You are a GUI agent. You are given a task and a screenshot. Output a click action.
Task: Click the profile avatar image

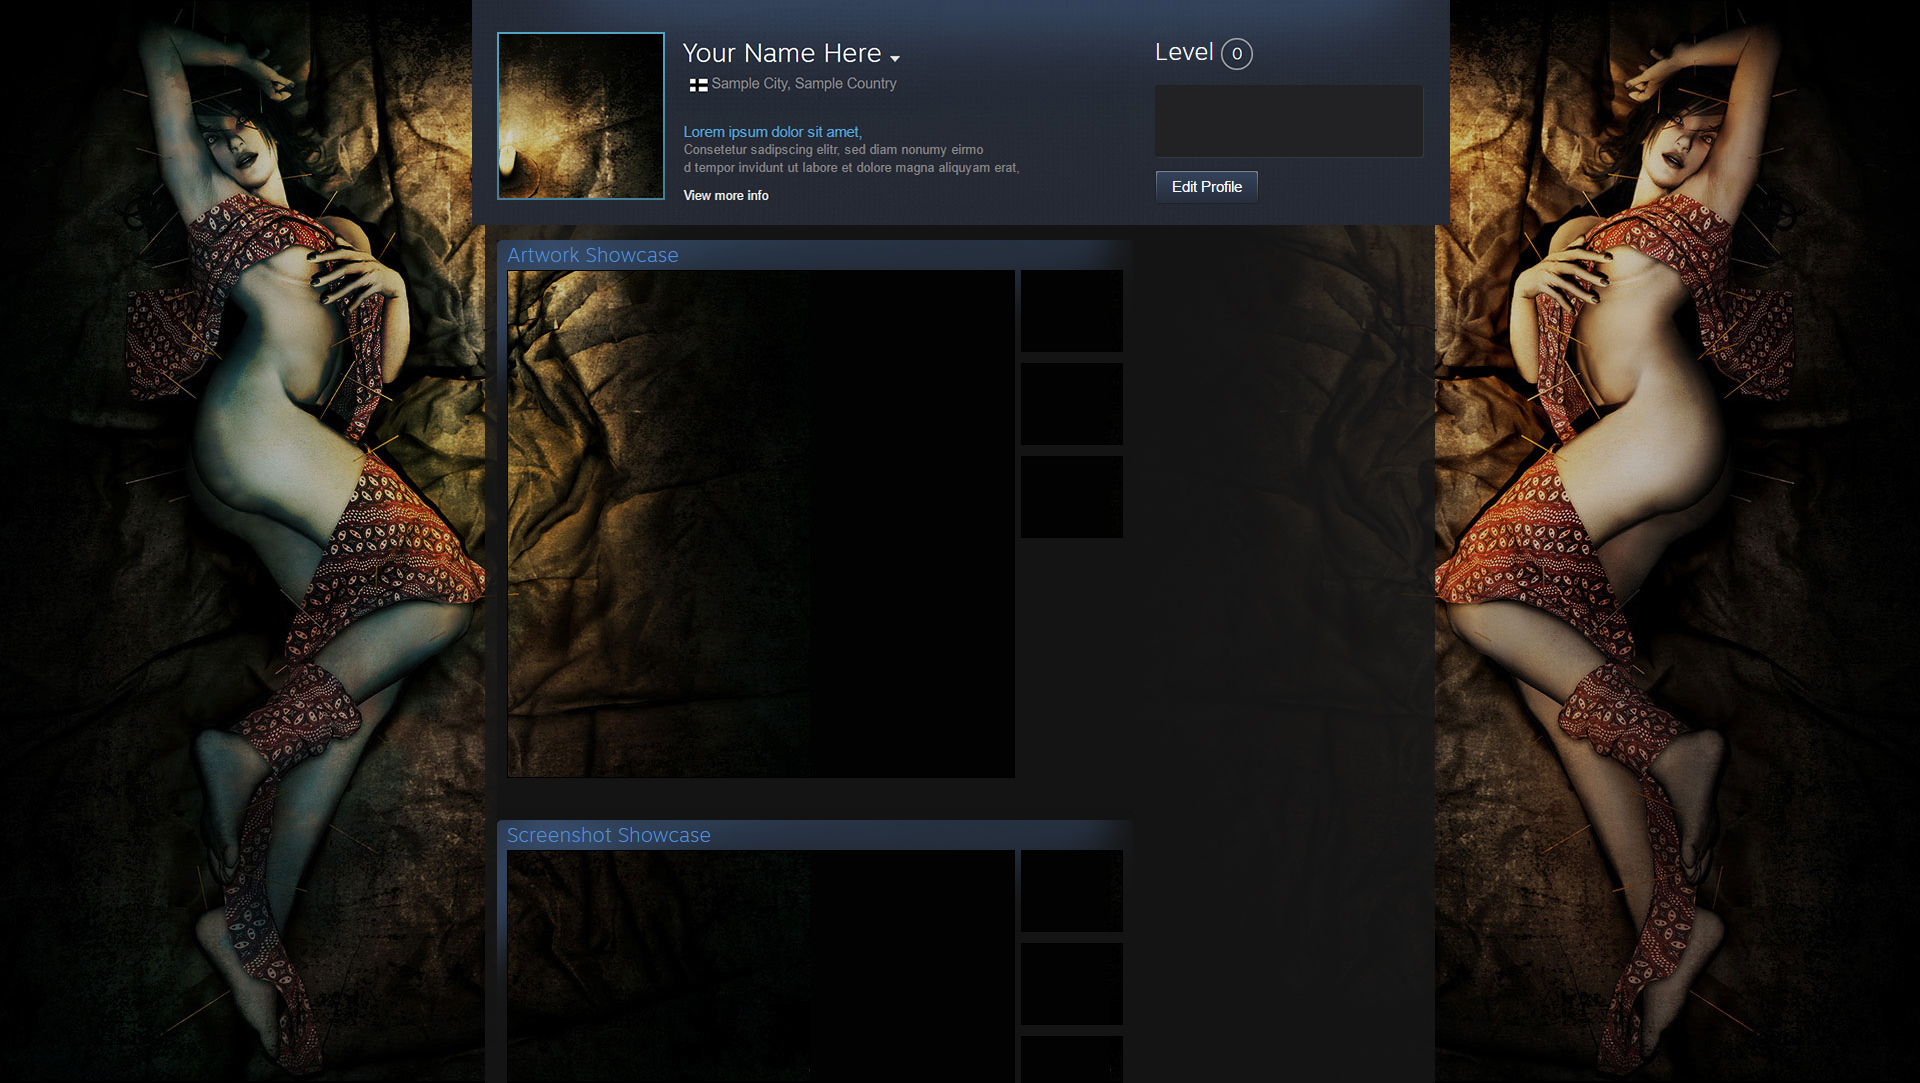[x=580, y=116]
